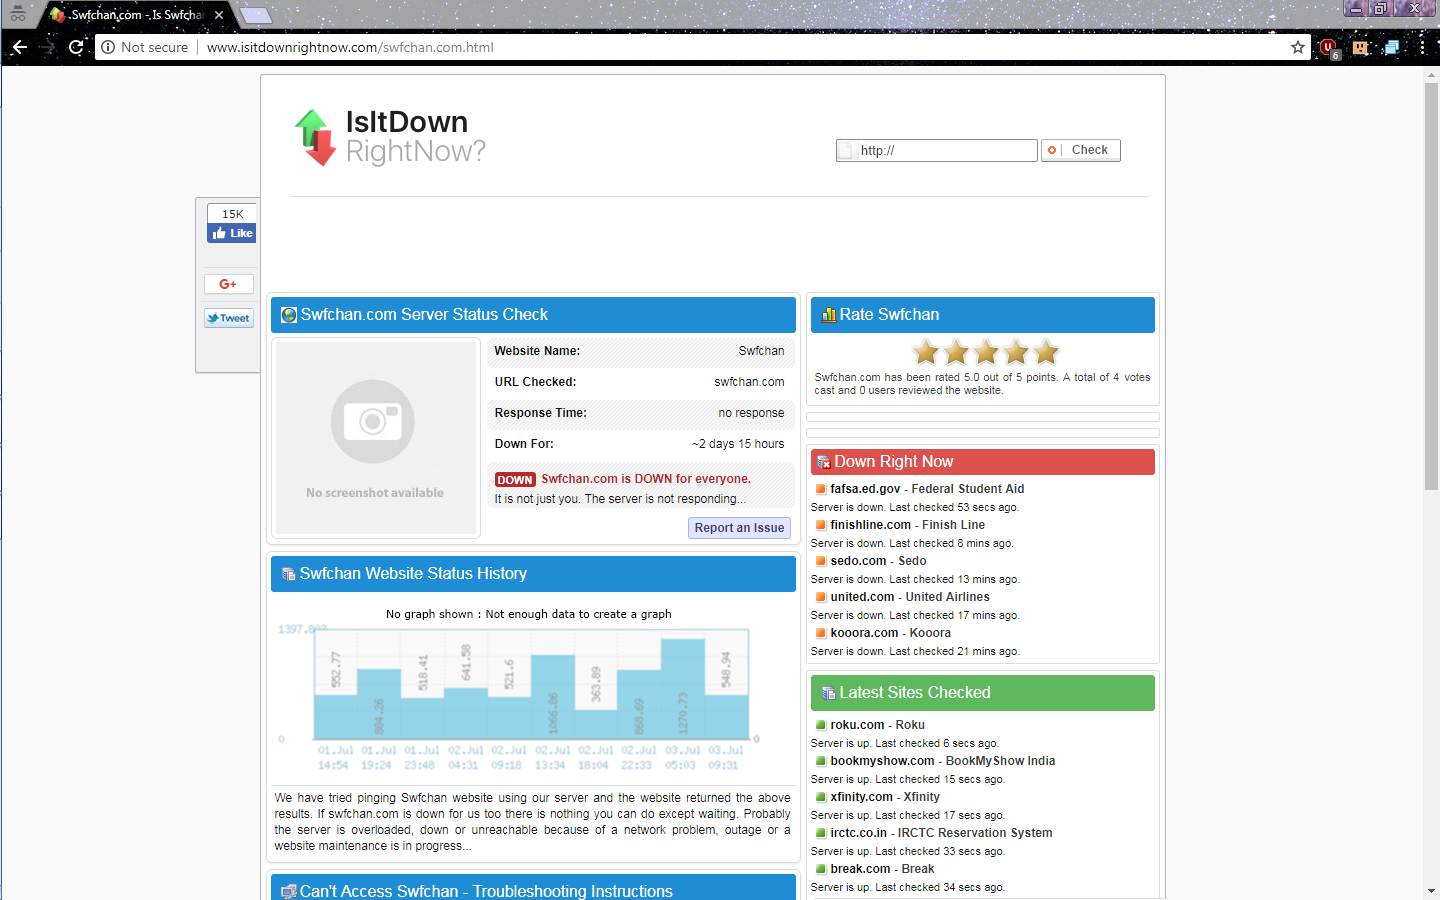This screenshot has width=1440, height=900.
Task: Click the Down Right Now header
Action: (x=983, y=462)
